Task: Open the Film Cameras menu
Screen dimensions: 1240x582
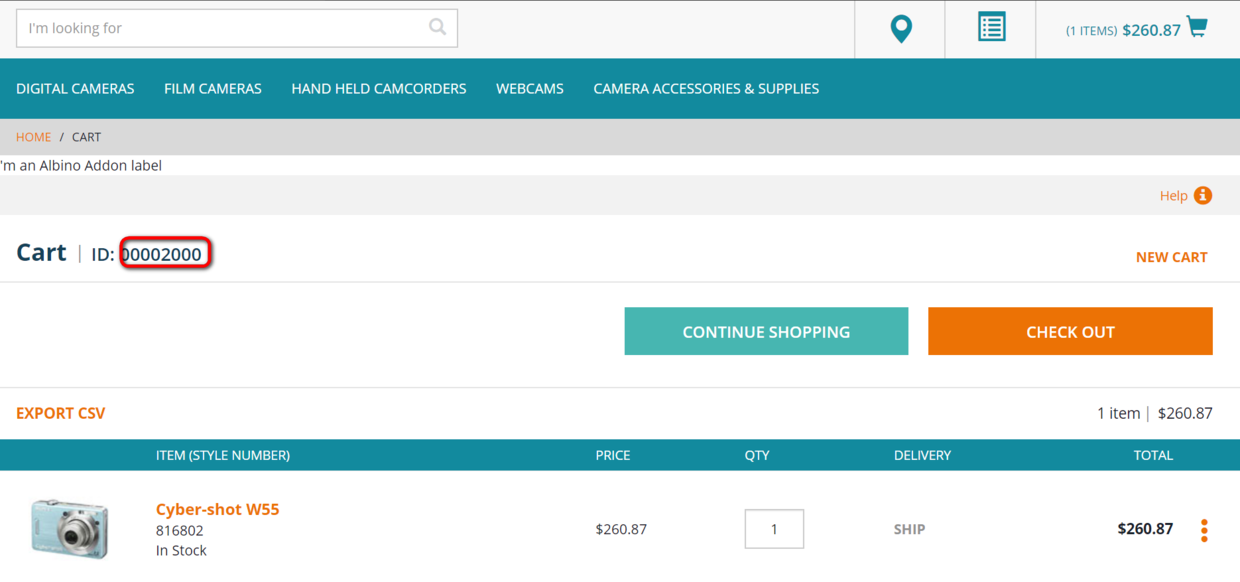Action: tap(213, 89)
